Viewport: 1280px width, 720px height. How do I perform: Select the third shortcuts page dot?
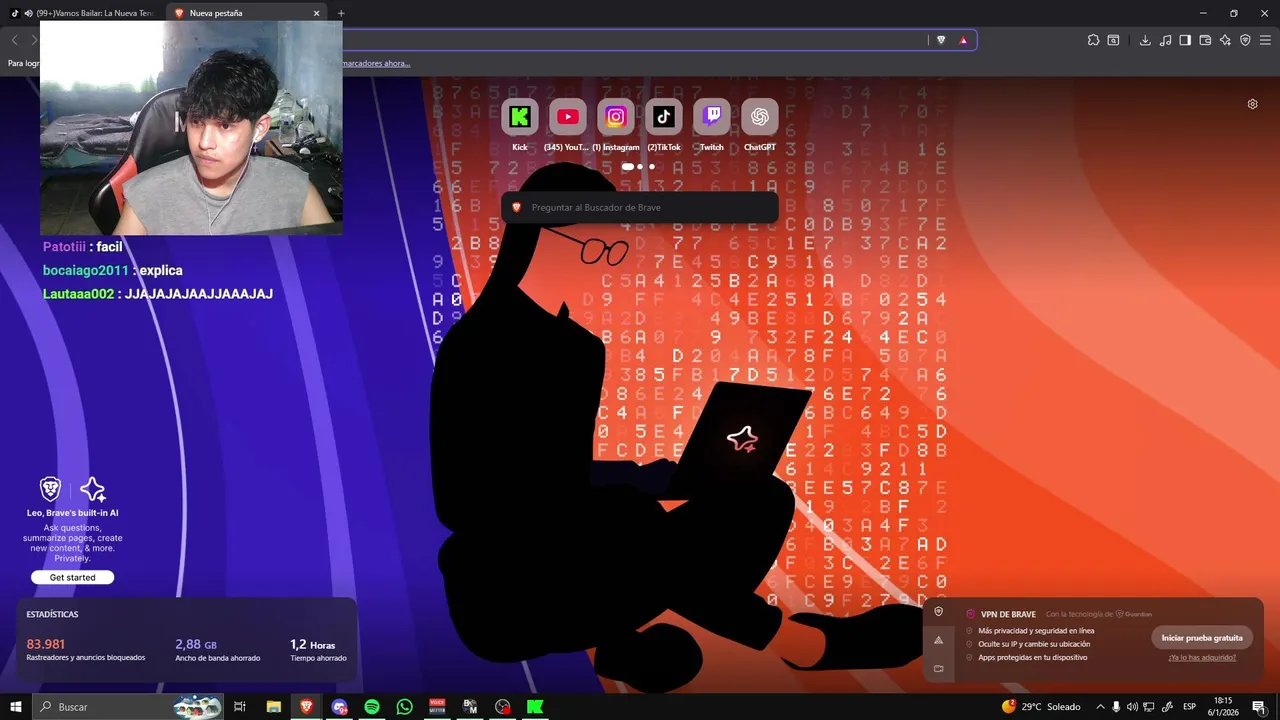click(x=652, y=167)
